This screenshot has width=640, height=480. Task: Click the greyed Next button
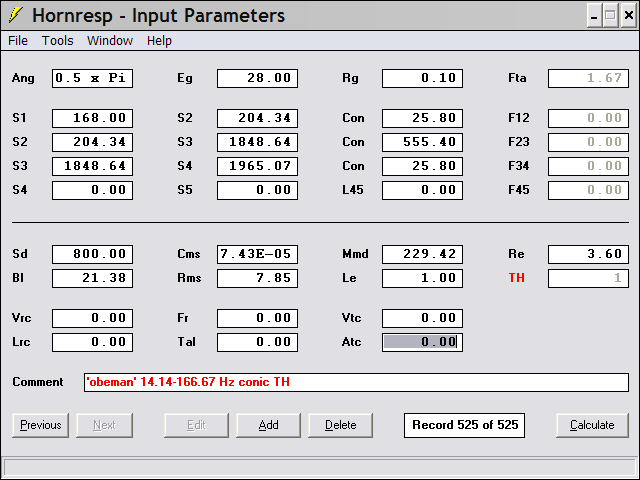point(104,425)
